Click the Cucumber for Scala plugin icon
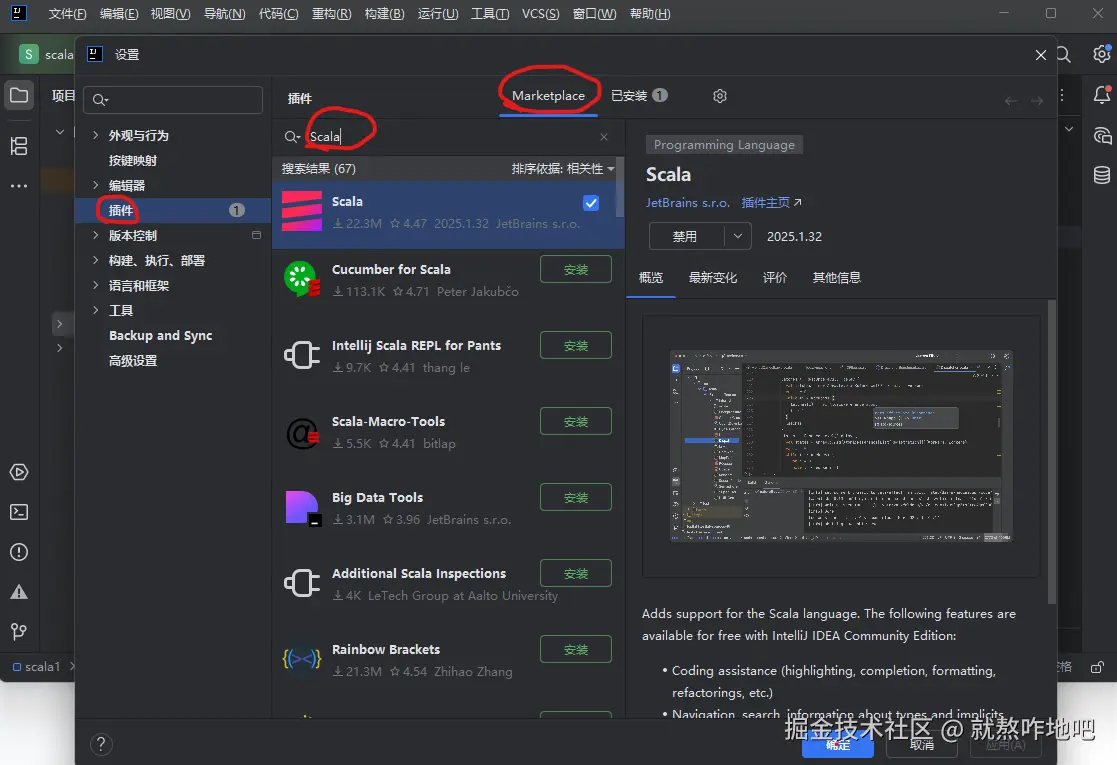This screenshot has width=1117, height=765. click(x=302, y=279)
